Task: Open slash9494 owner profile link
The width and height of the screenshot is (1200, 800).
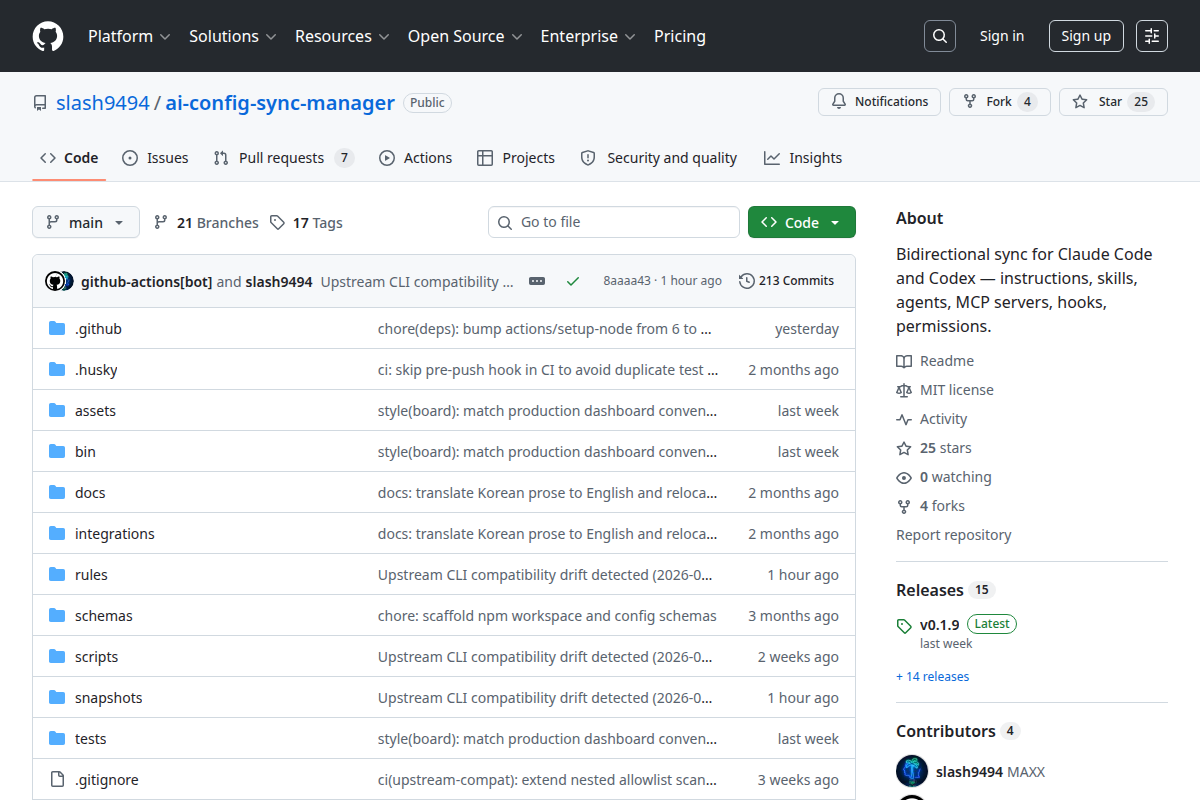Action: click(103, 102)
